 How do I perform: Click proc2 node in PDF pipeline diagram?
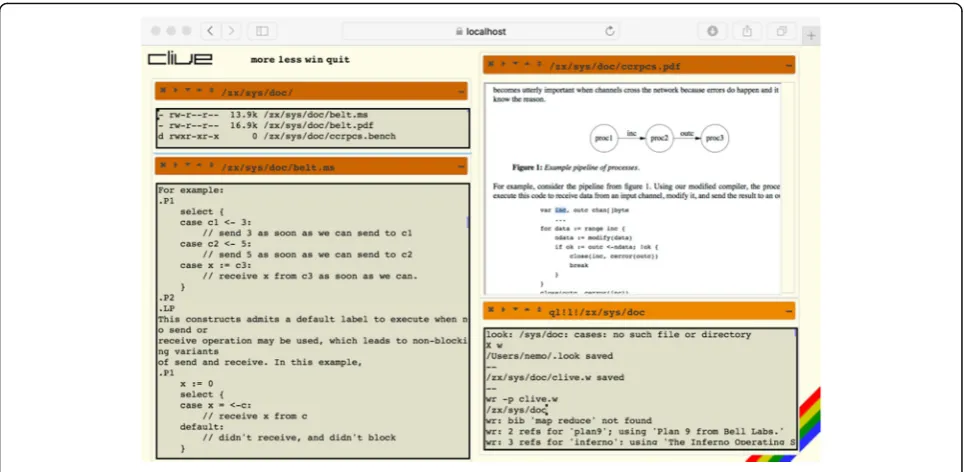coord(659,138)
